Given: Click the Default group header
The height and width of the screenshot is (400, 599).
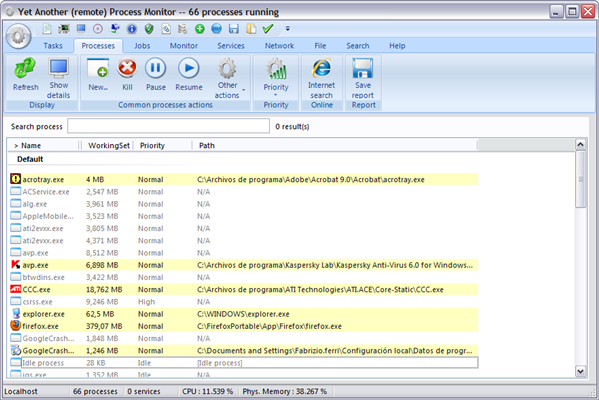Looking at the screenshot, I should (x=30, y=159).
